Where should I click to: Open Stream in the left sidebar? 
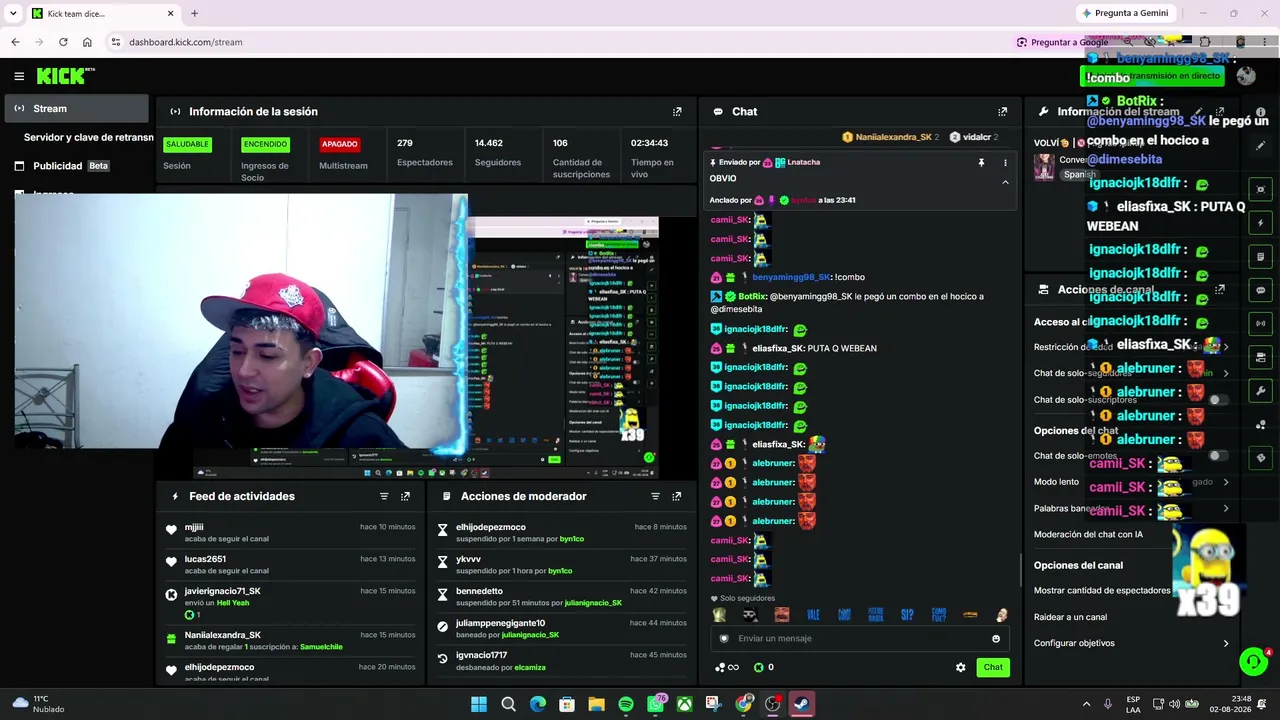78,108
